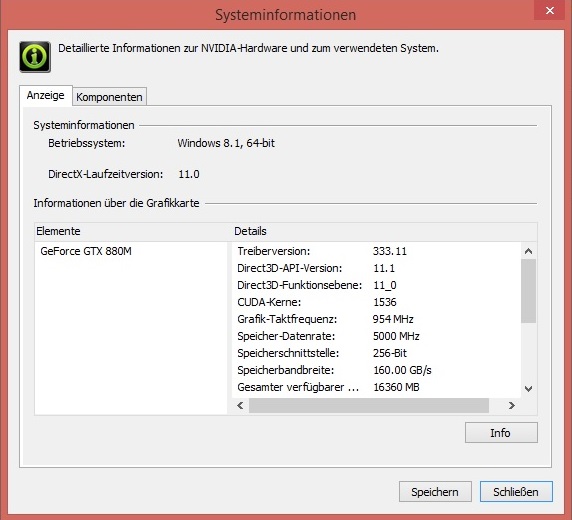Click the DirectX-Laufzeitversion label

point(105,174)
